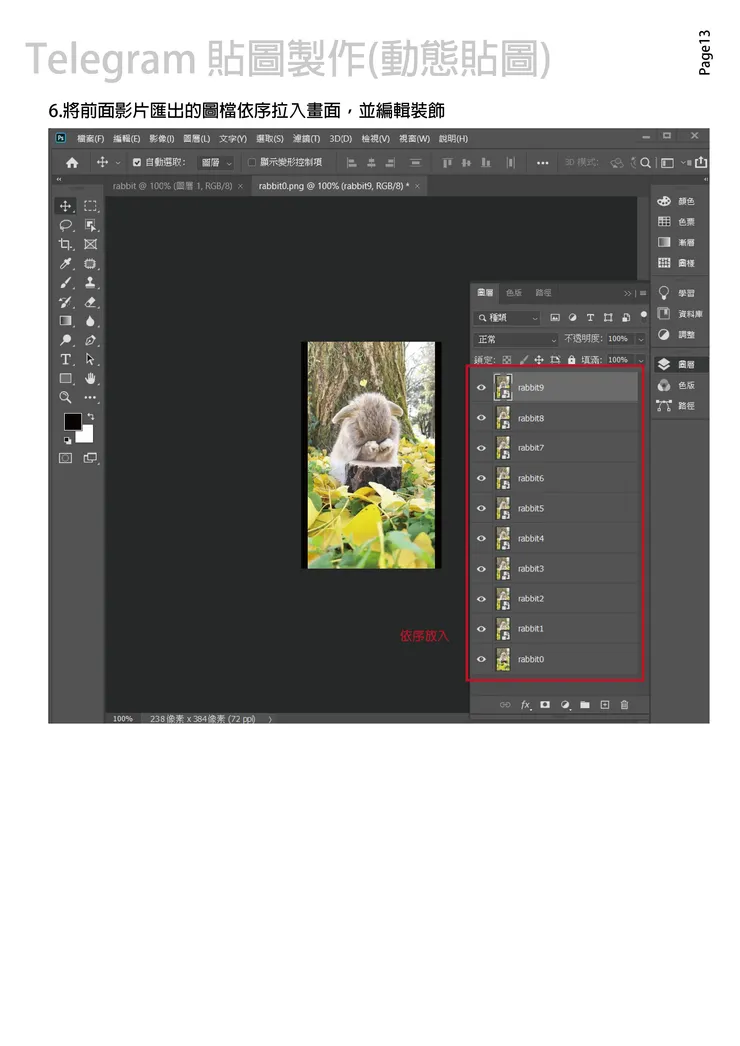Add a new adjustment layer
The width and height of the screenshot is (740, 1046).
click(x=565, y=704)
